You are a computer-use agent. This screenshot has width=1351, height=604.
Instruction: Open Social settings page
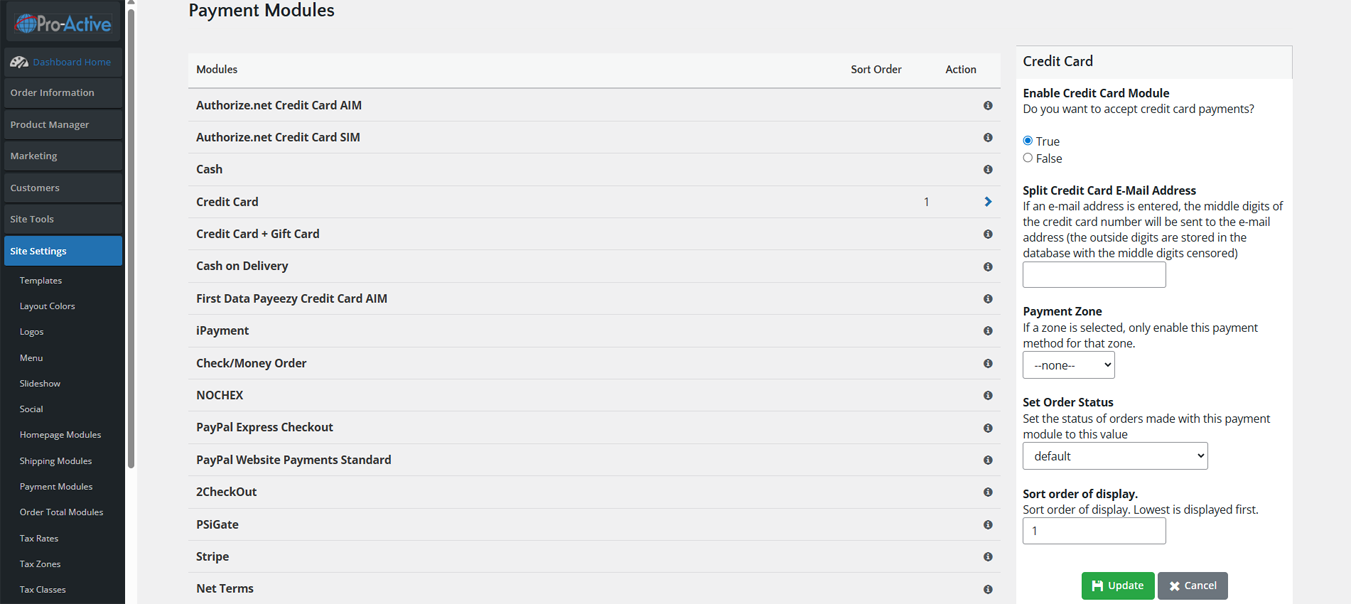click(32, 409)
